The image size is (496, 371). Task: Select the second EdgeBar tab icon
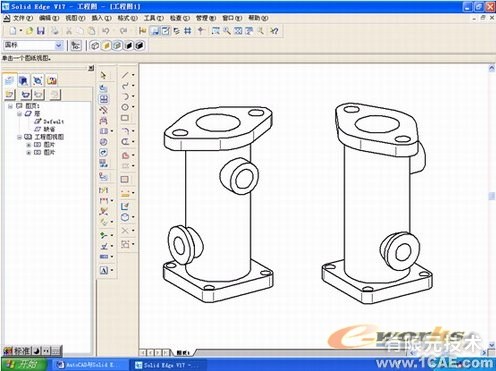23,80
